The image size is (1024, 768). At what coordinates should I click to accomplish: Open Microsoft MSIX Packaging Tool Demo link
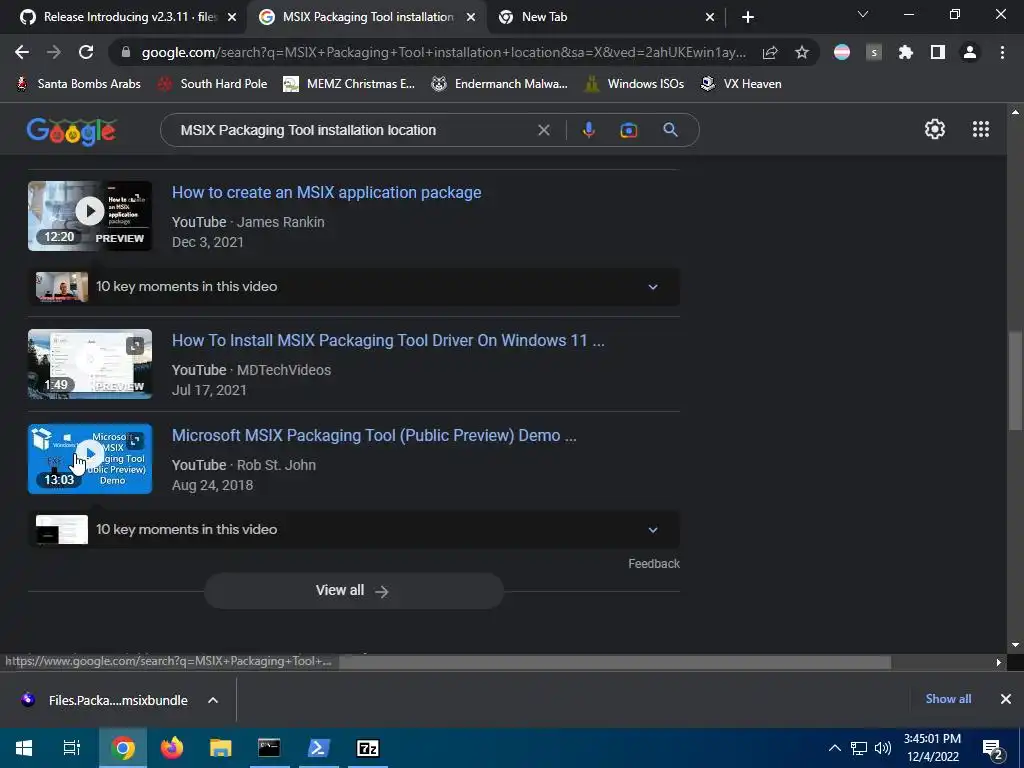pos(374,436)
